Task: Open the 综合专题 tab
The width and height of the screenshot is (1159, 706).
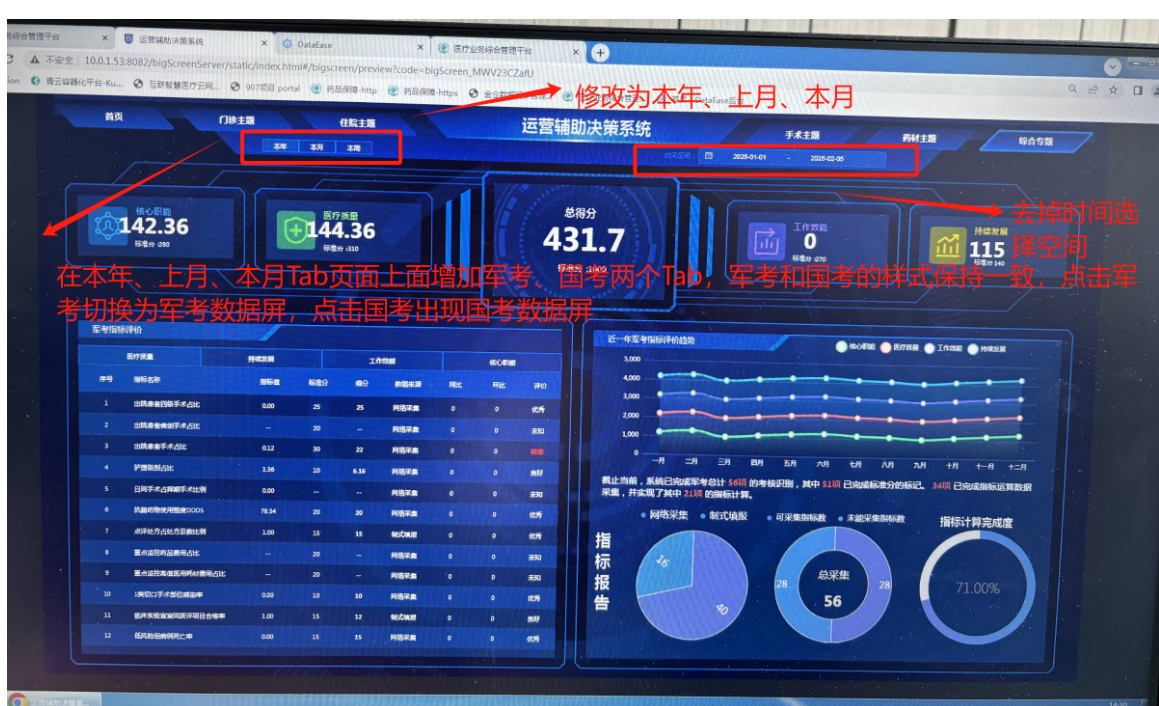Action: tap(1035, 142)
